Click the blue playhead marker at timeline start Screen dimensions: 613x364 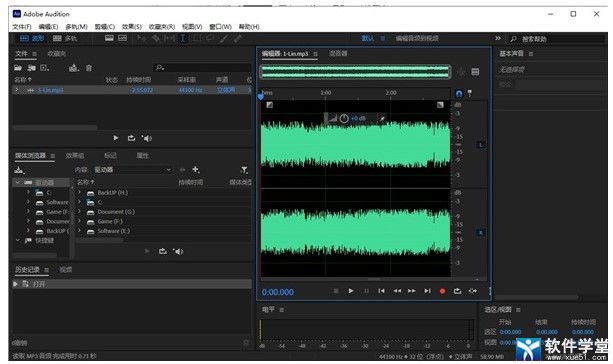261,96
